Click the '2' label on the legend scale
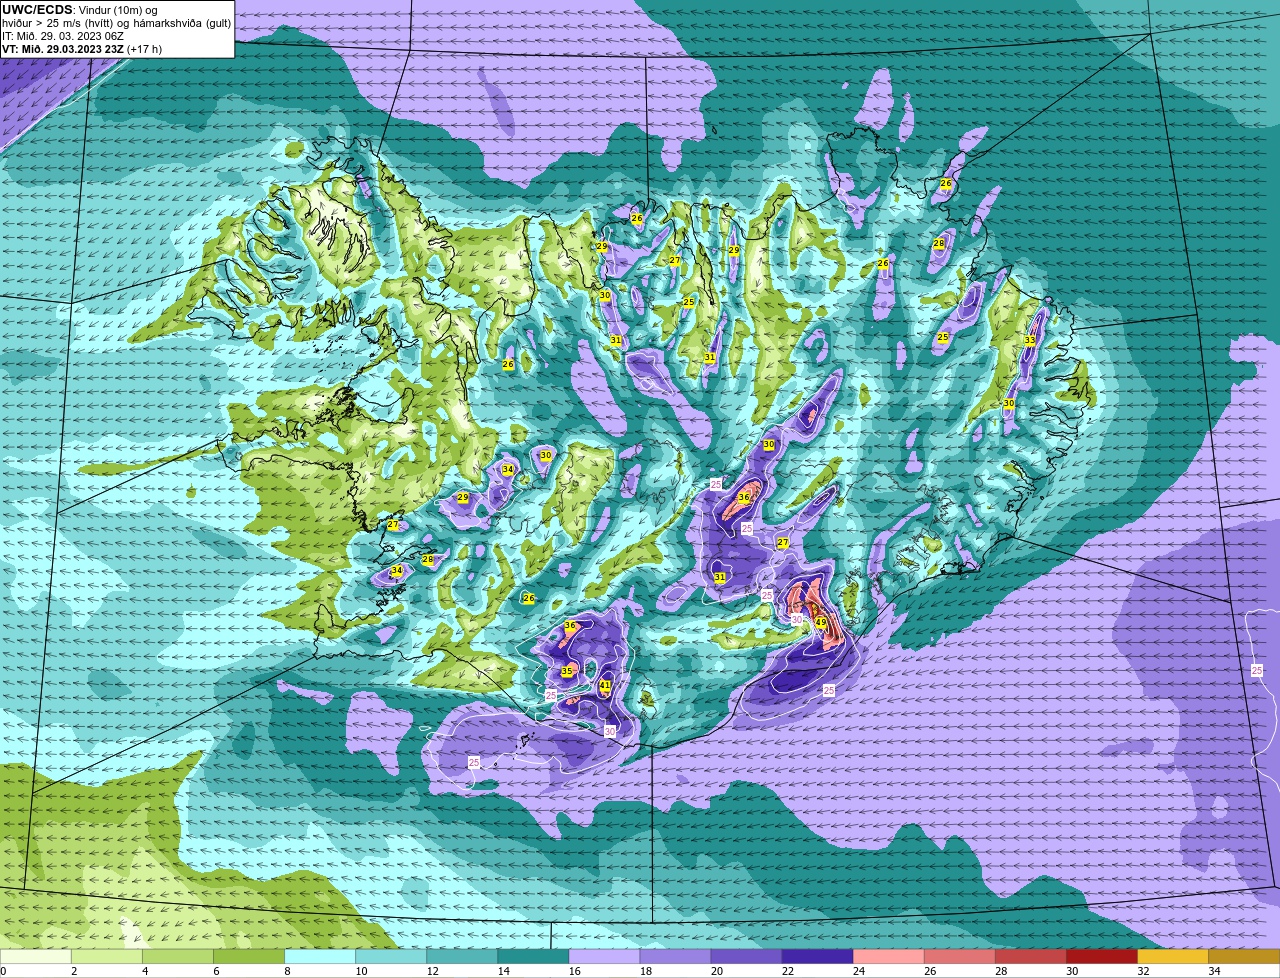The width and height of the screenshot is (1280, 978). click(73, 971)
